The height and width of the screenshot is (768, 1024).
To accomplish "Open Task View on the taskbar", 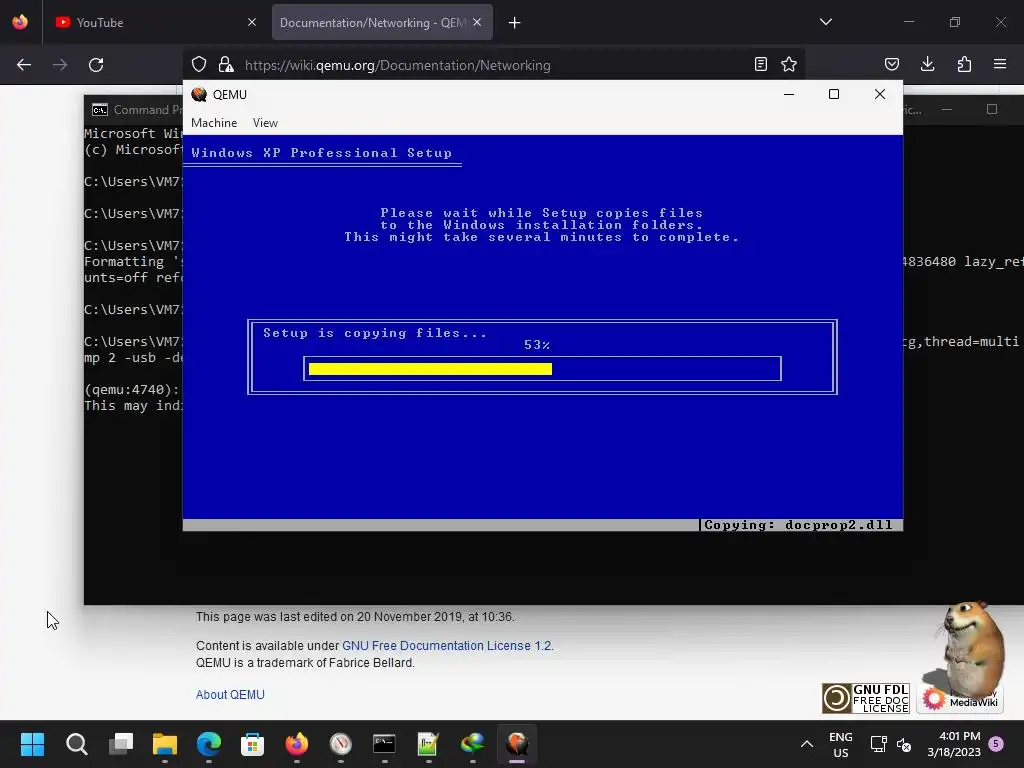I will (x=121, y=744).
